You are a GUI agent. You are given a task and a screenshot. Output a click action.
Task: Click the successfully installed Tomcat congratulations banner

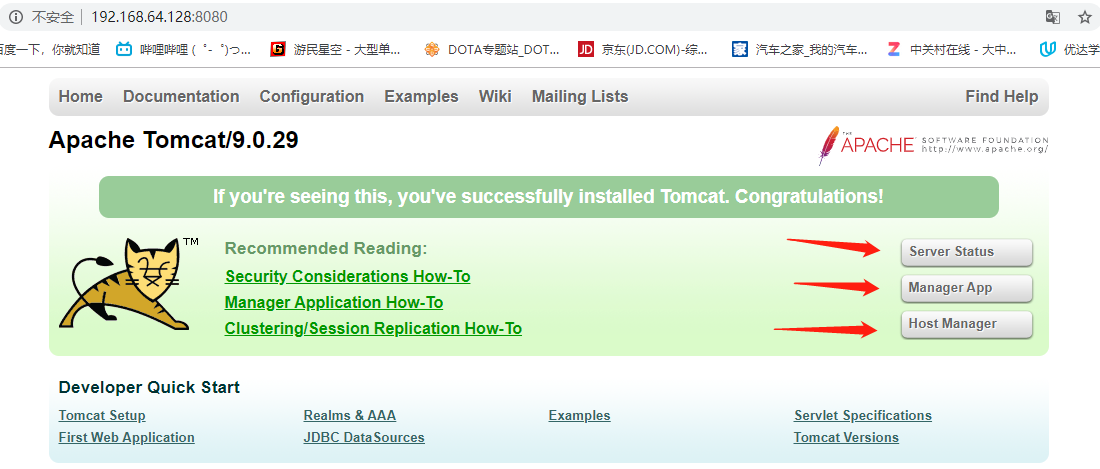coord(549,197)
